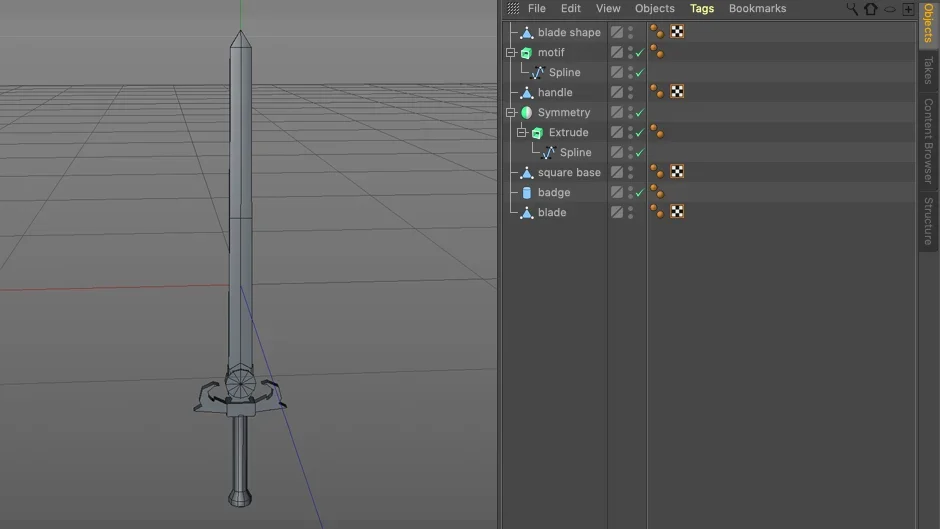Collapse the Extrude object hierarchy

click(x=522, y=133)
